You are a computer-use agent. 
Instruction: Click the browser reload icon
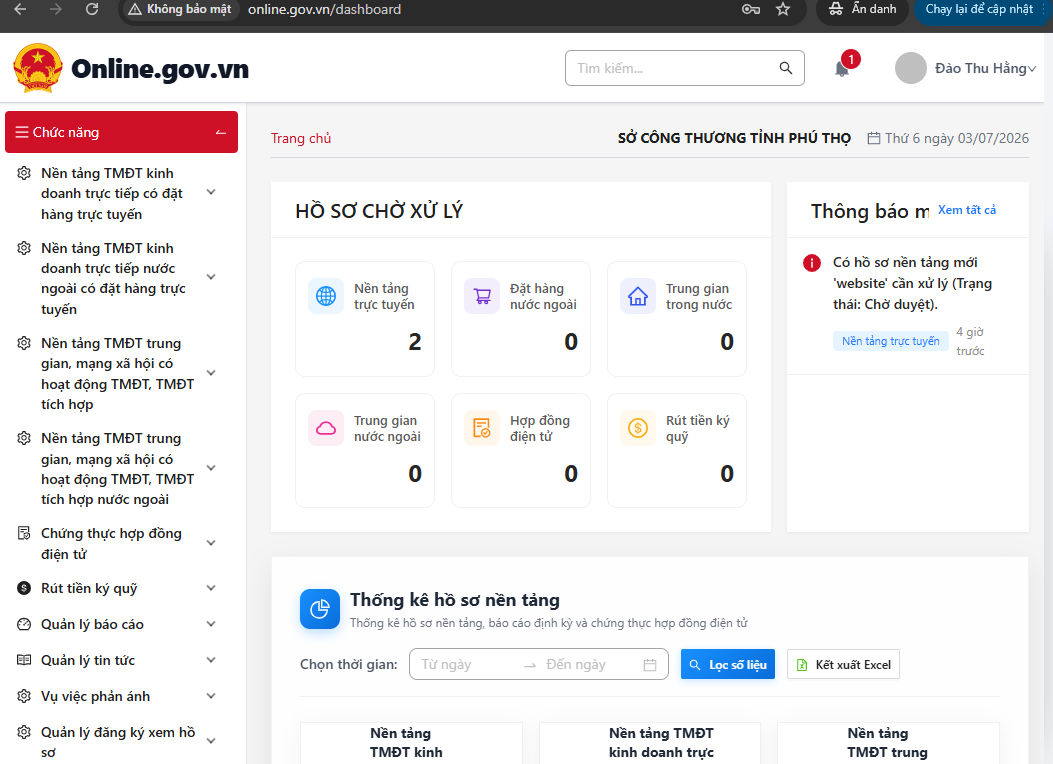[x=92, y=9]
